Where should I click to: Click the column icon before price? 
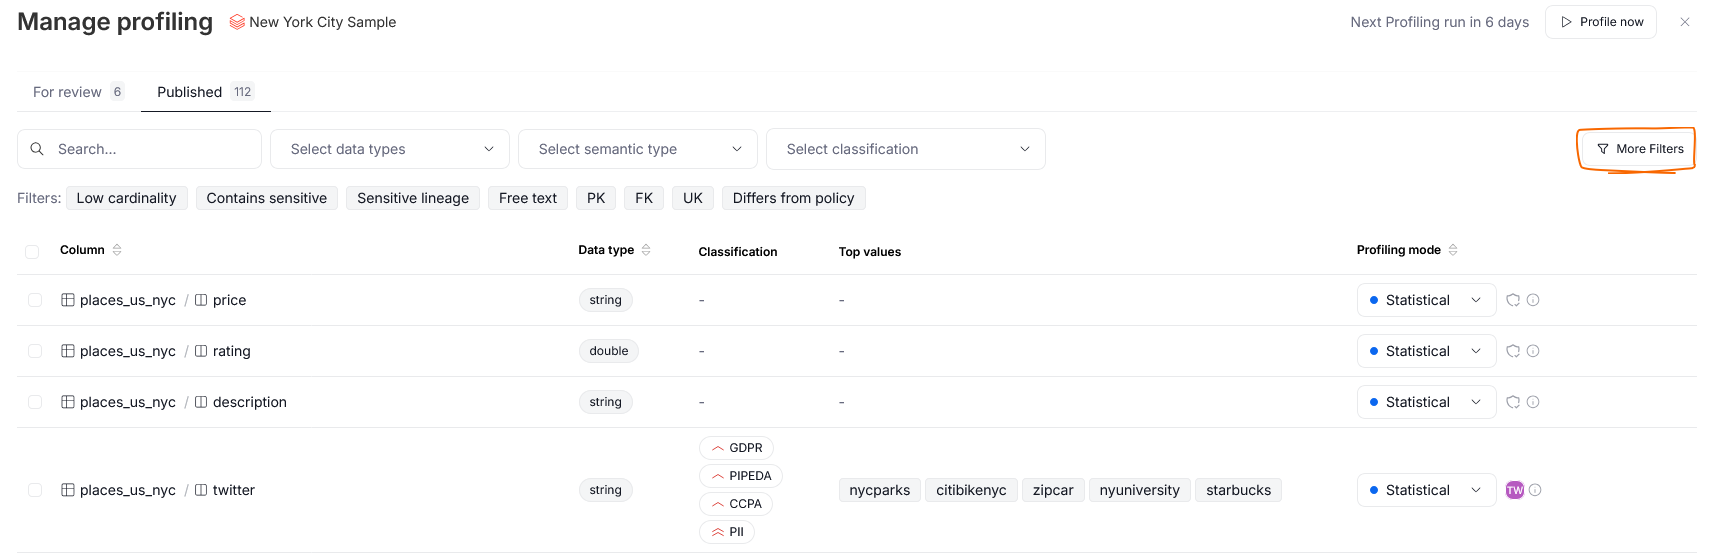click(201, 300)
